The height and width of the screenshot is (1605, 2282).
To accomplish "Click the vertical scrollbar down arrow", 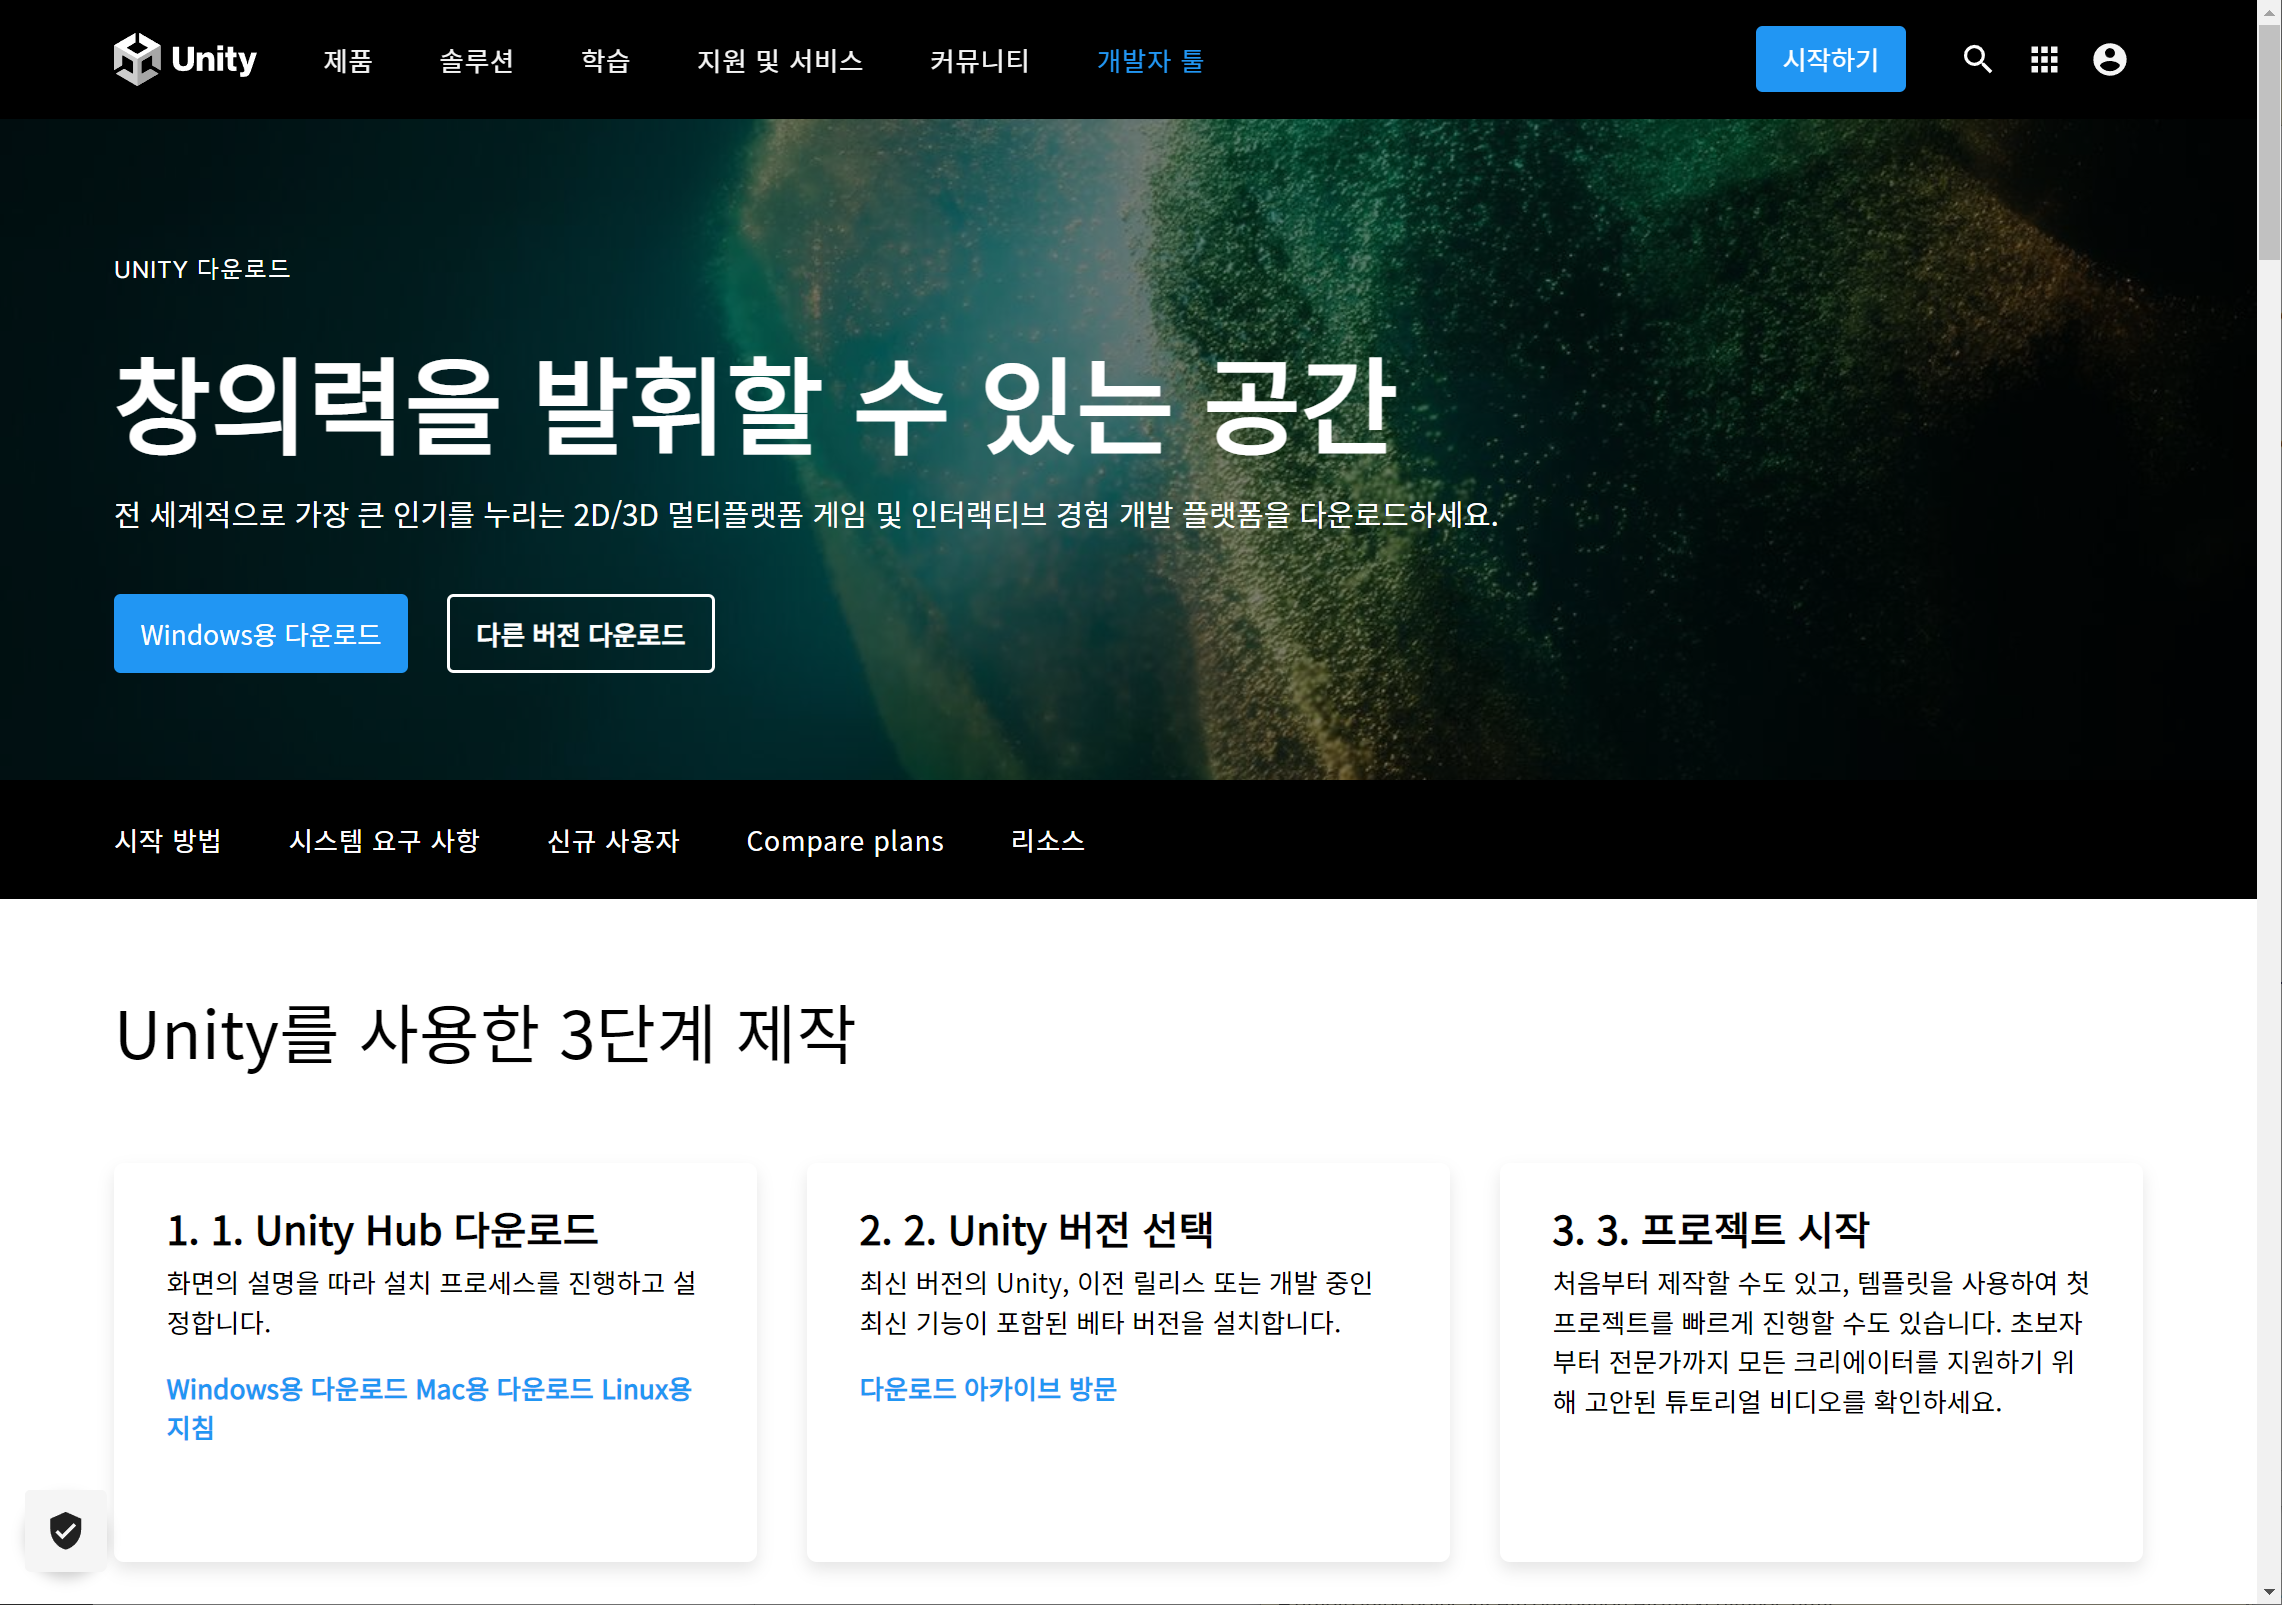I will pyautogui.click(x=2269, y=1592).
